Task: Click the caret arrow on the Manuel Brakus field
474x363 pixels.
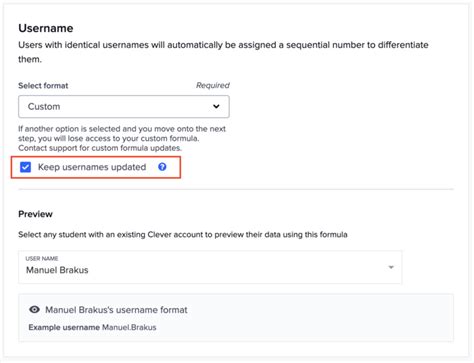Action: coord(391,267)
